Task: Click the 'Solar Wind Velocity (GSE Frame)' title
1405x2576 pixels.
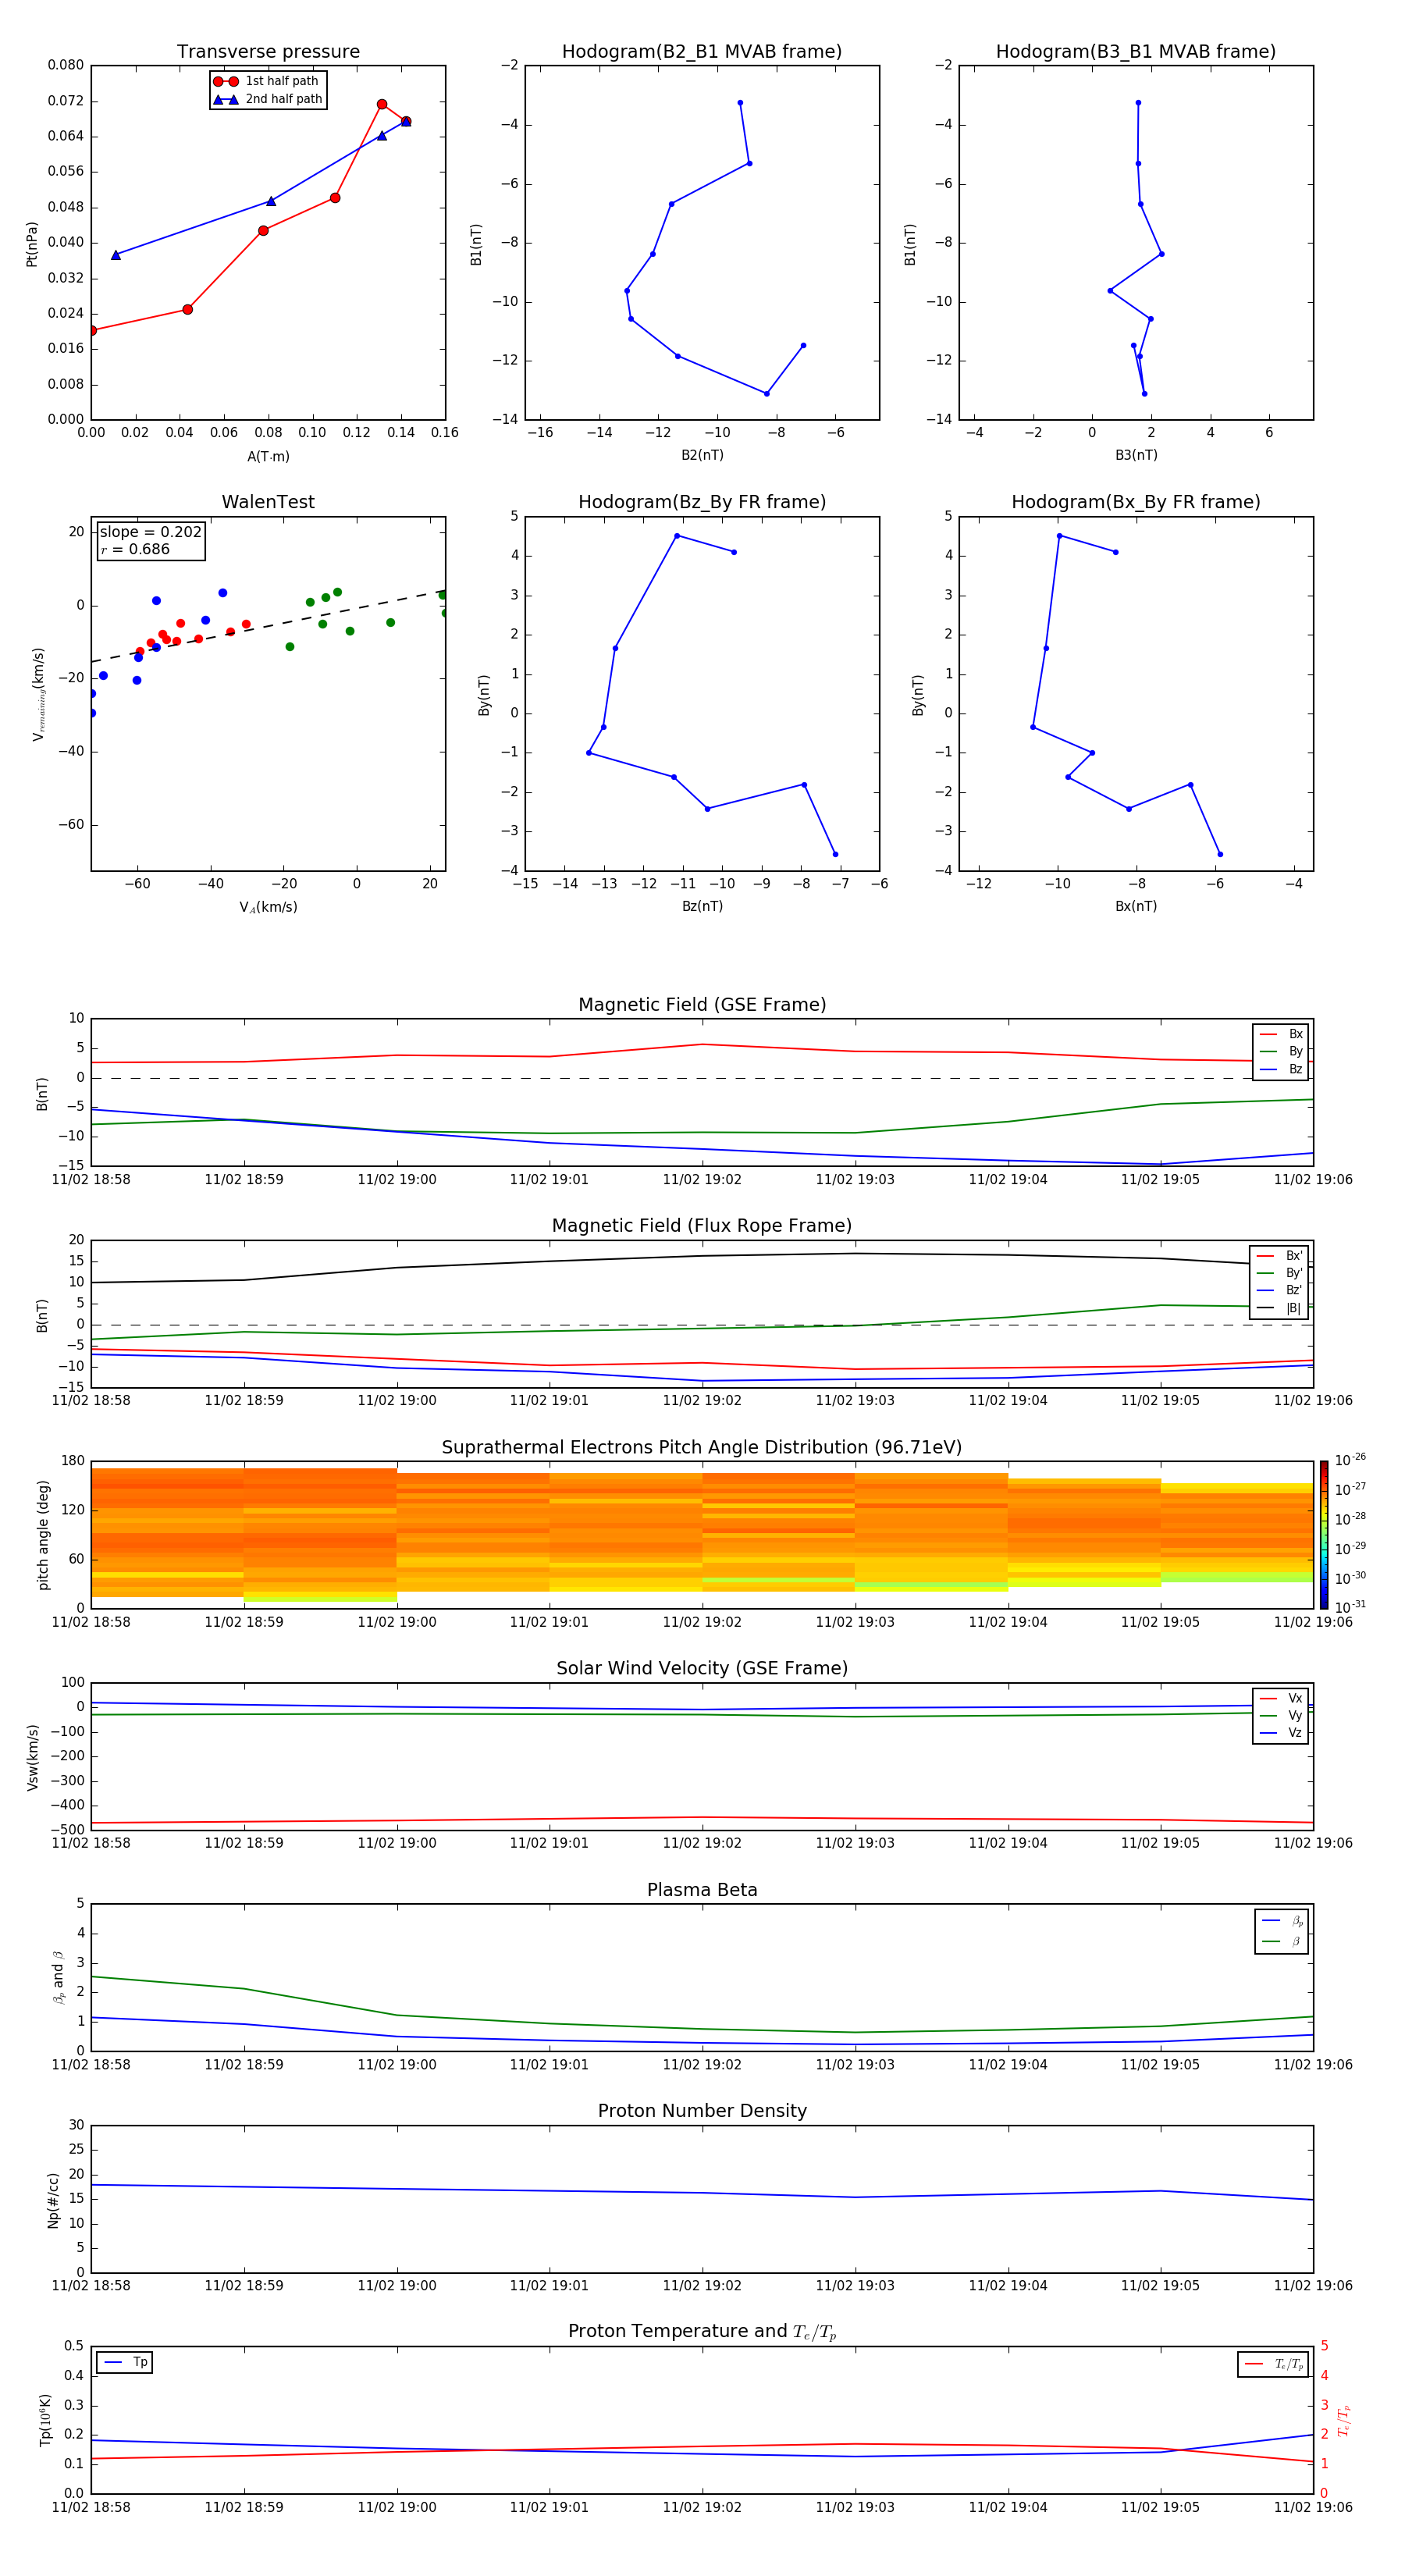Action: pos(702,1668)
